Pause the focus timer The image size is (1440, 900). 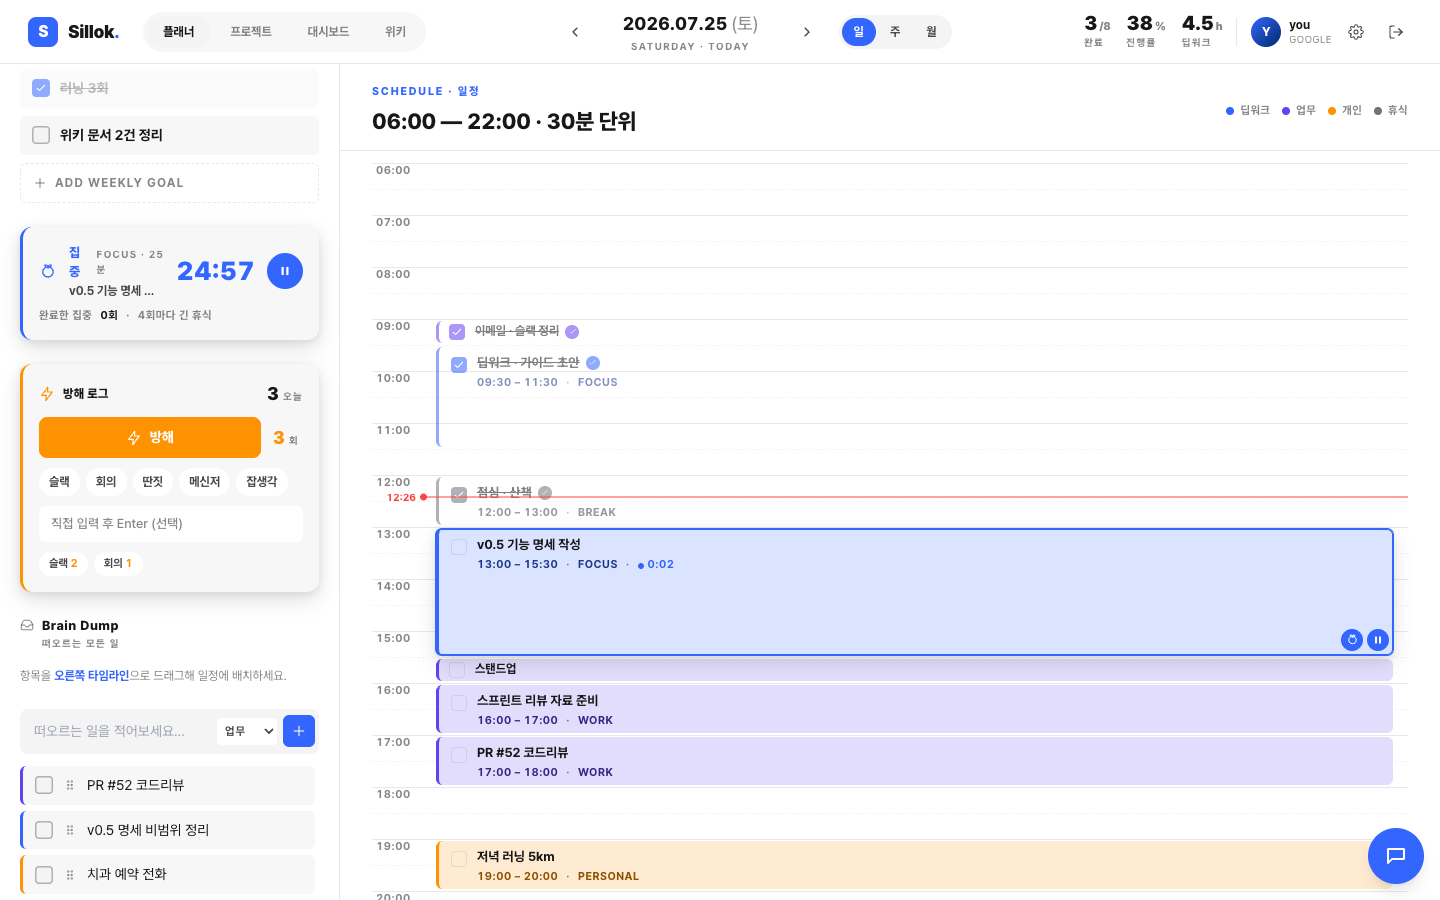point(285,271)
